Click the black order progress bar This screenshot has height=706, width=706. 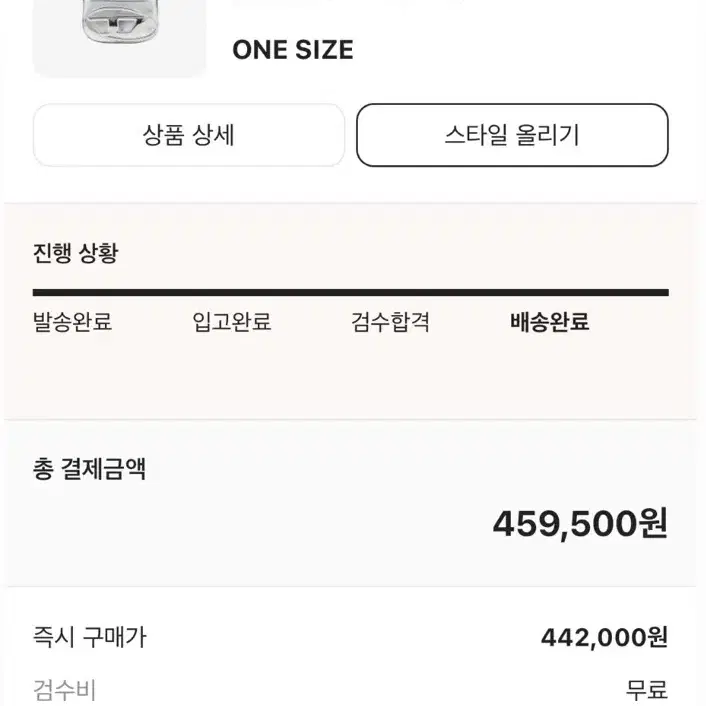tap(351, 293)
